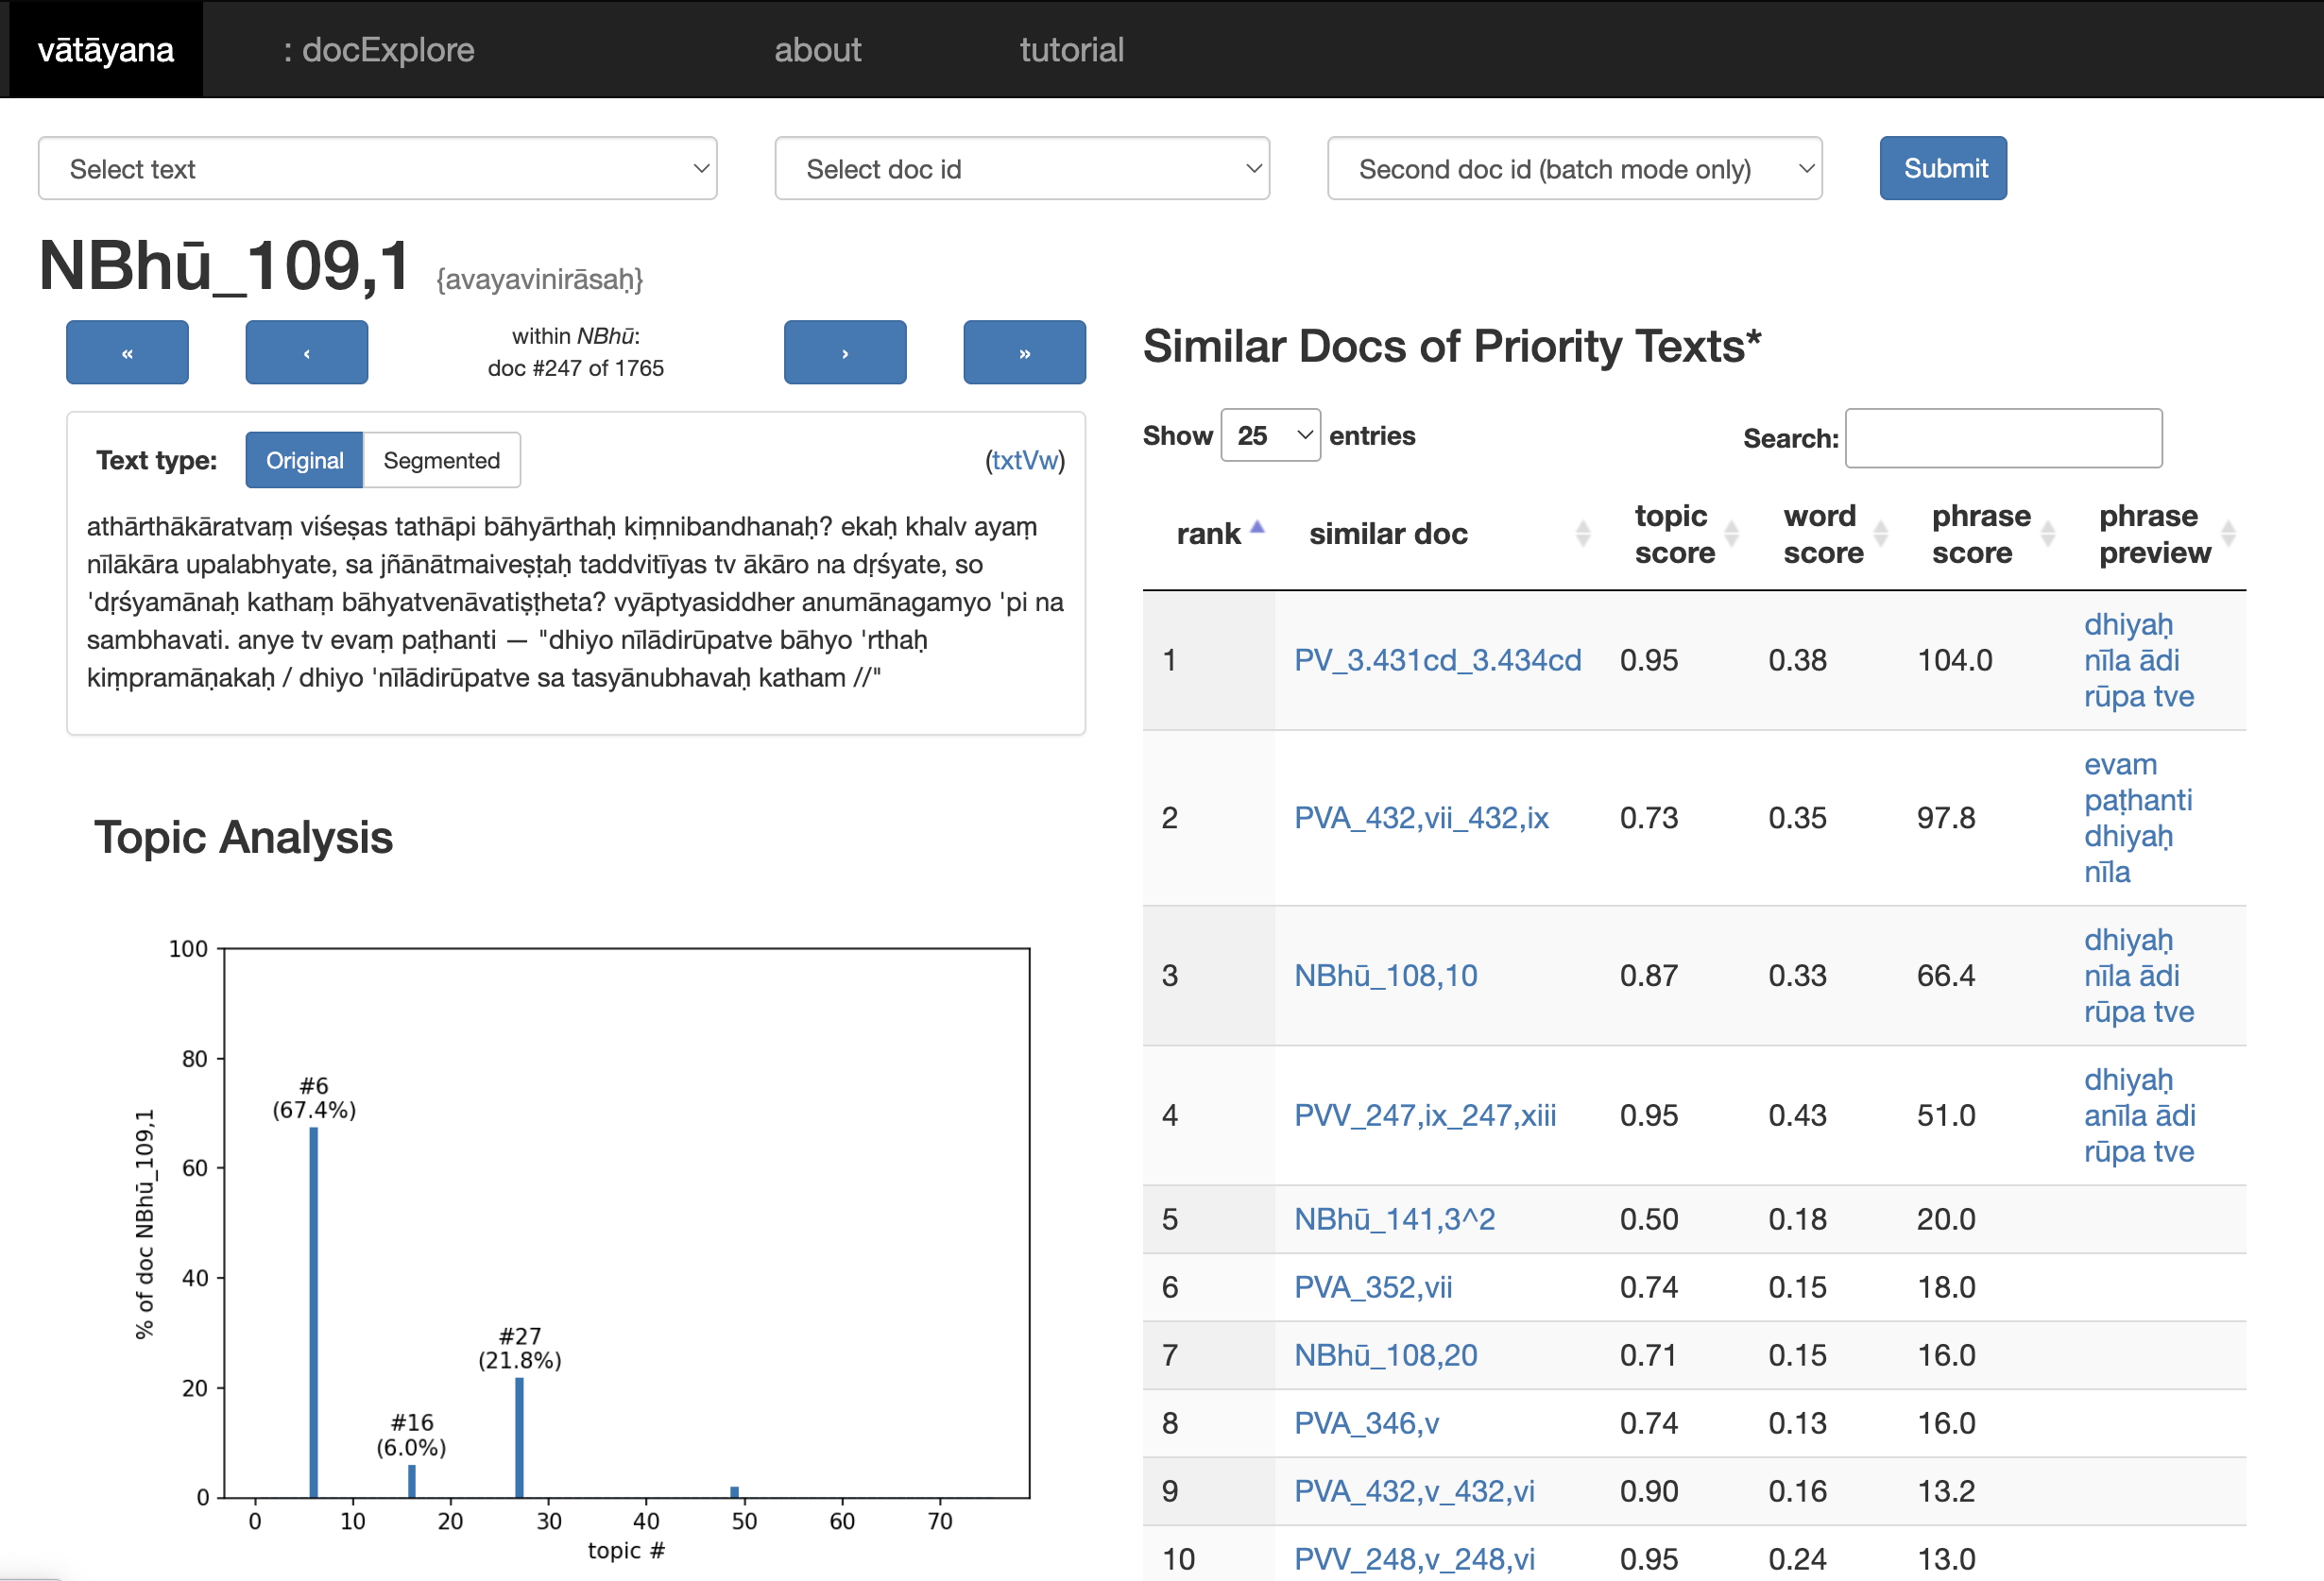The height and width of the screenshot is (1581, 2324).
Task: Go to previous document with ‹ button
Action: tap(306, 352)
